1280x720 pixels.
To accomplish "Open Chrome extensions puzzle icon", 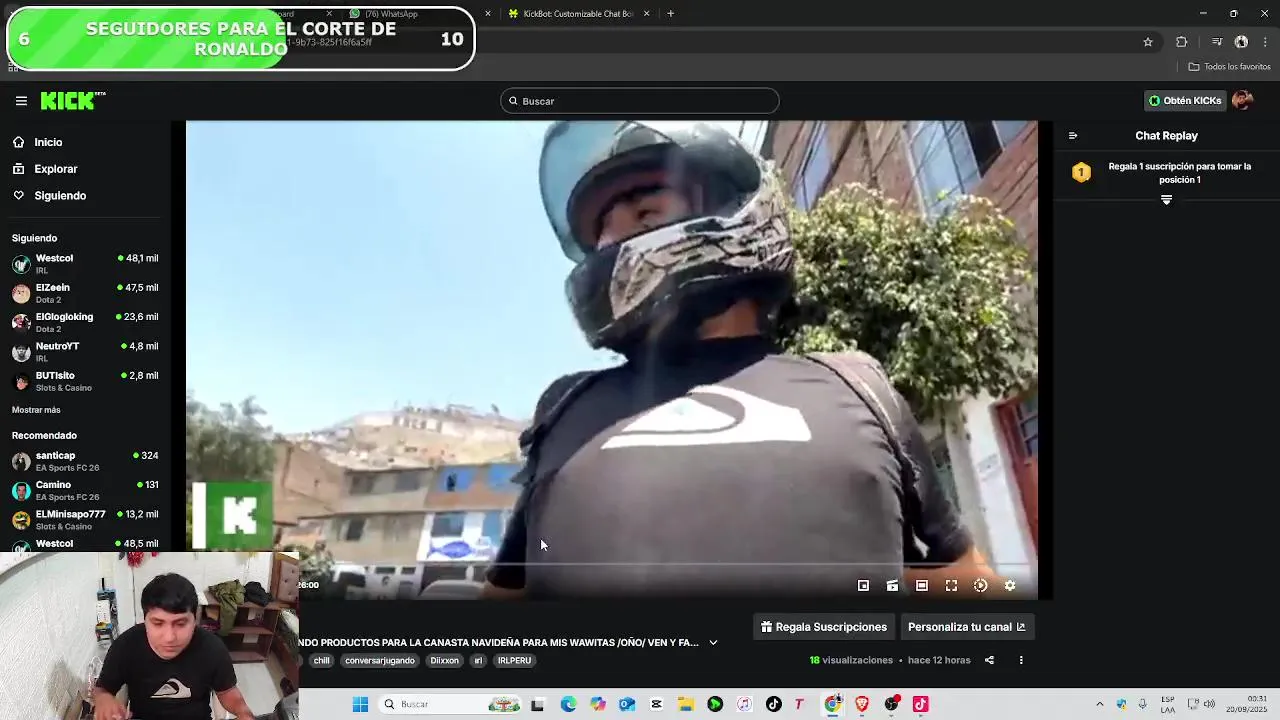I will coord(1182,42).
